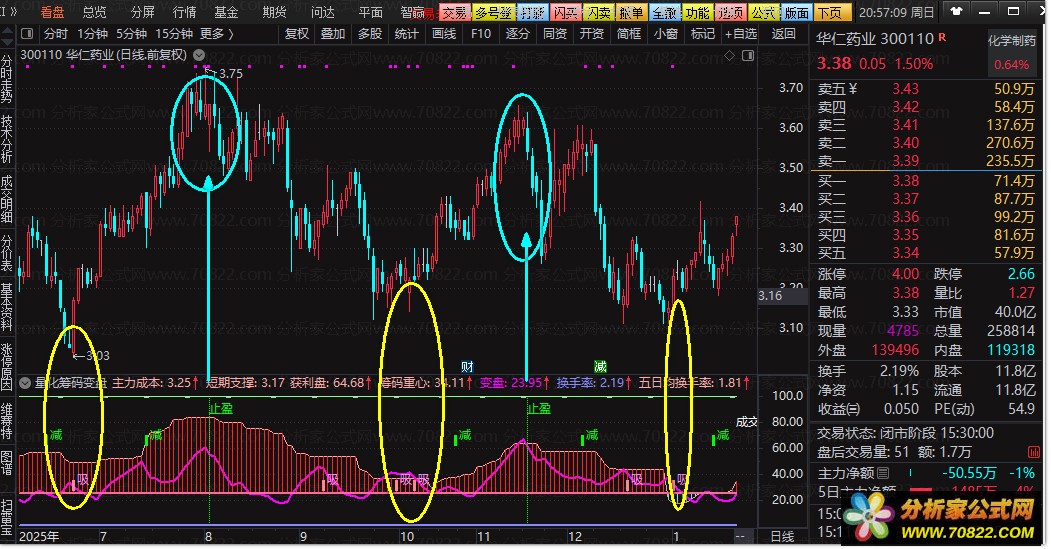Screen dimensions: 1051x549
Task: Click +自选 to add to watchlist
Action: (741, 34)
